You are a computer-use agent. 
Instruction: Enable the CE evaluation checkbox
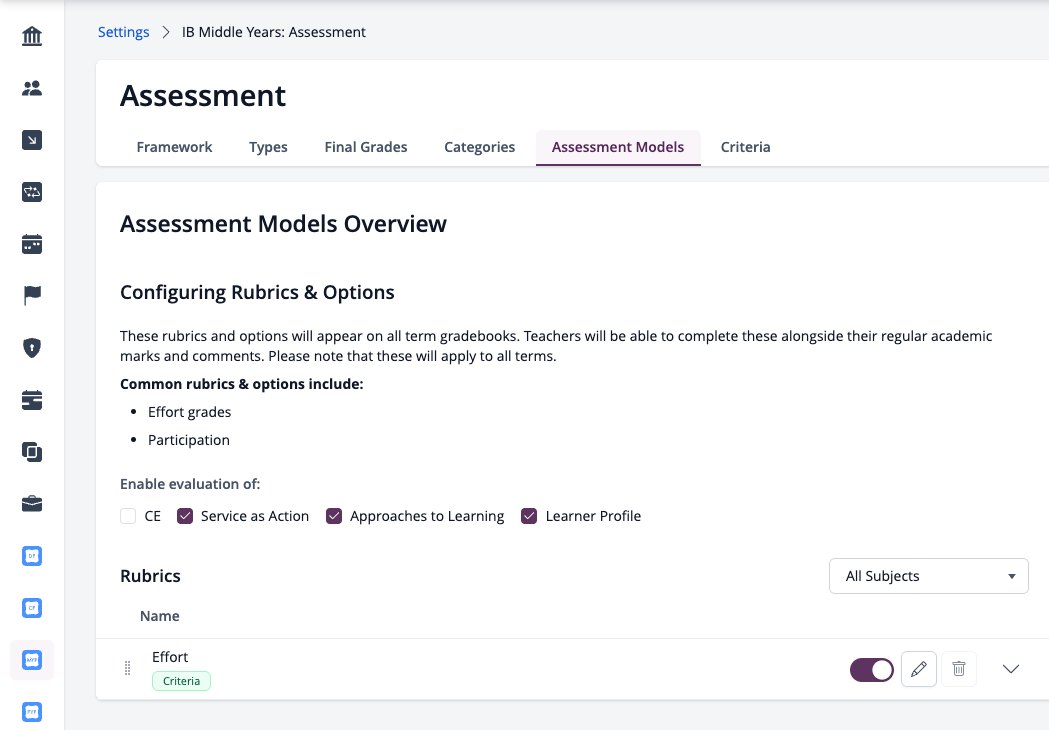pos(128,516)
